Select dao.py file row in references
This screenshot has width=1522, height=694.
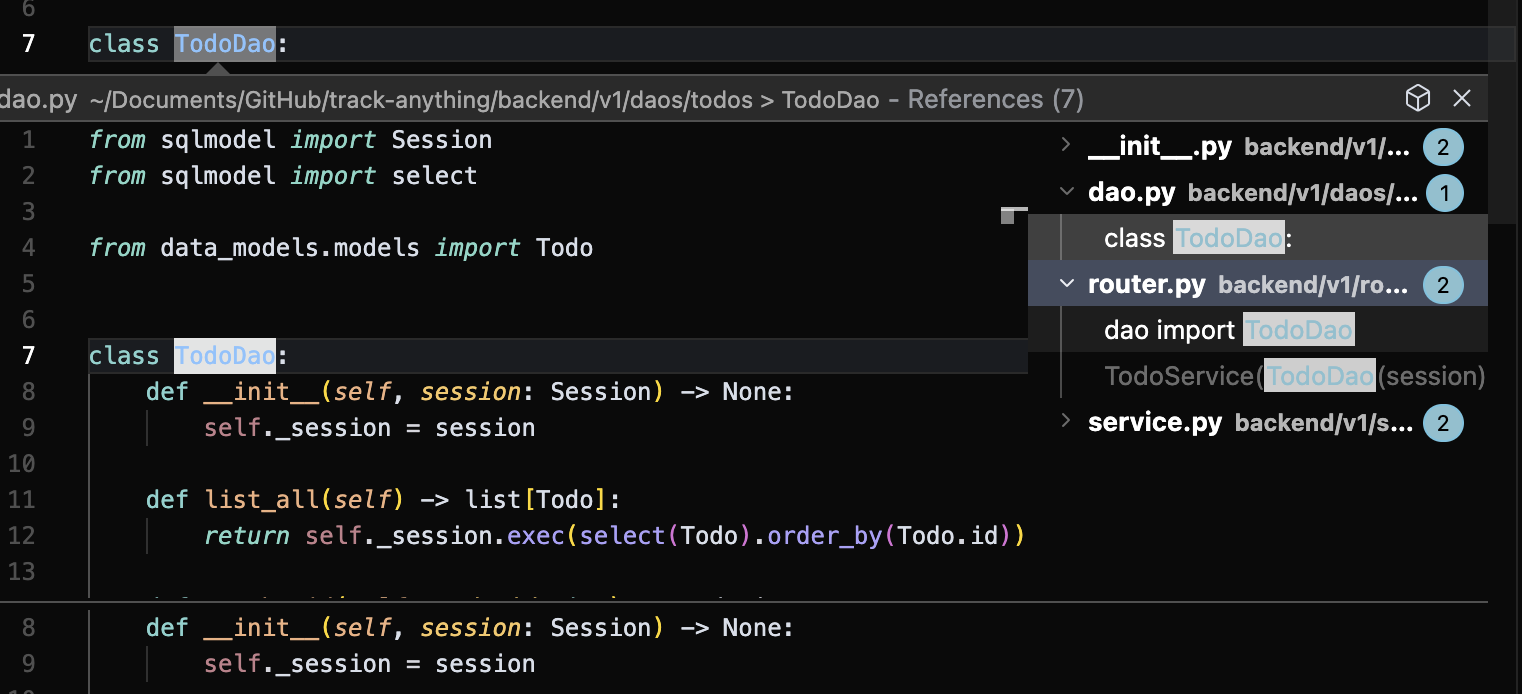pyautogui.click(x=1258, y=192)
